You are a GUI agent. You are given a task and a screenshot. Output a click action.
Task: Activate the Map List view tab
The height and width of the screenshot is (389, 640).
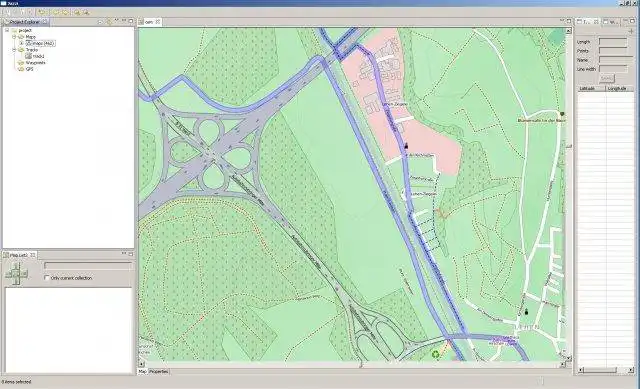(x=18, y=255)
